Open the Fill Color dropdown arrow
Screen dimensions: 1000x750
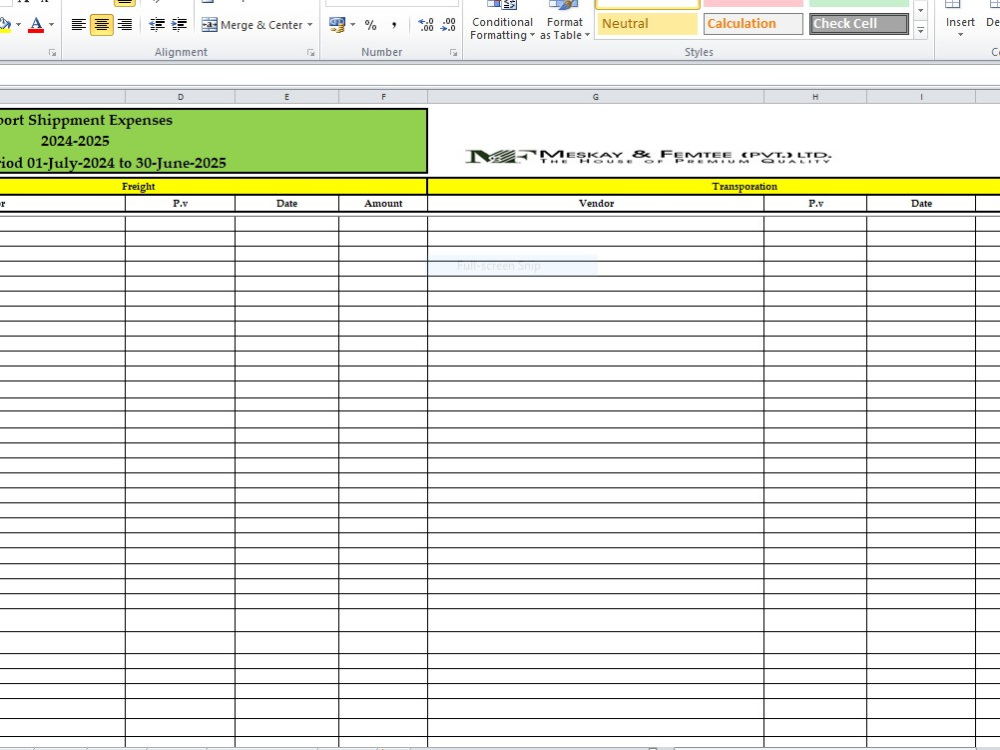[x=18, y=25]
